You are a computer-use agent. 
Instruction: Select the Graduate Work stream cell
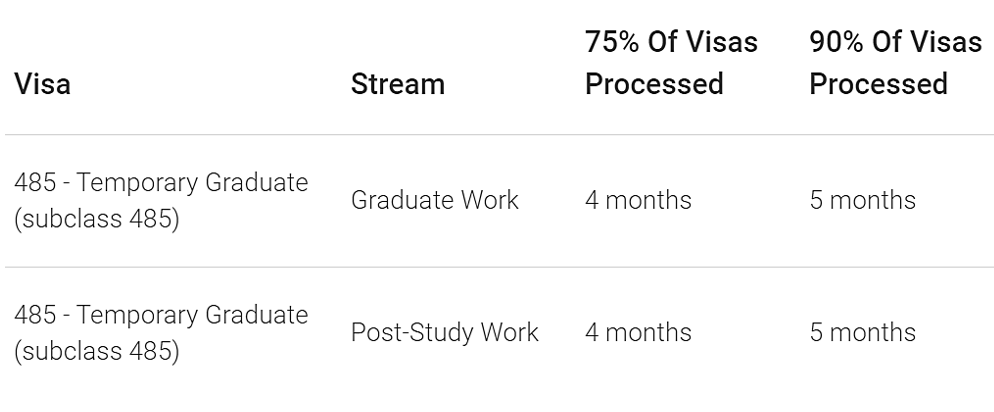[434, 200]
